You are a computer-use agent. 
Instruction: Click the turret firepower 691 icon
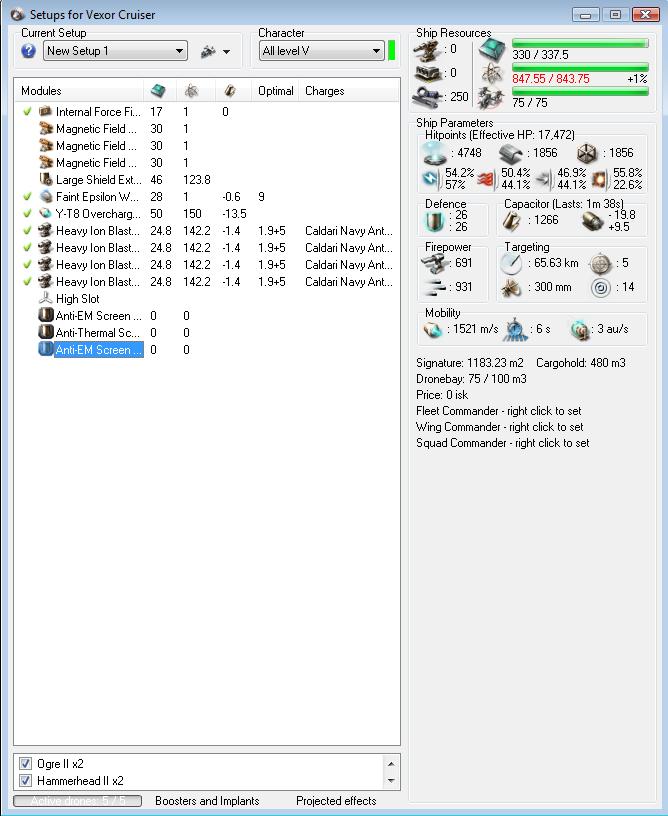[435, 263]
